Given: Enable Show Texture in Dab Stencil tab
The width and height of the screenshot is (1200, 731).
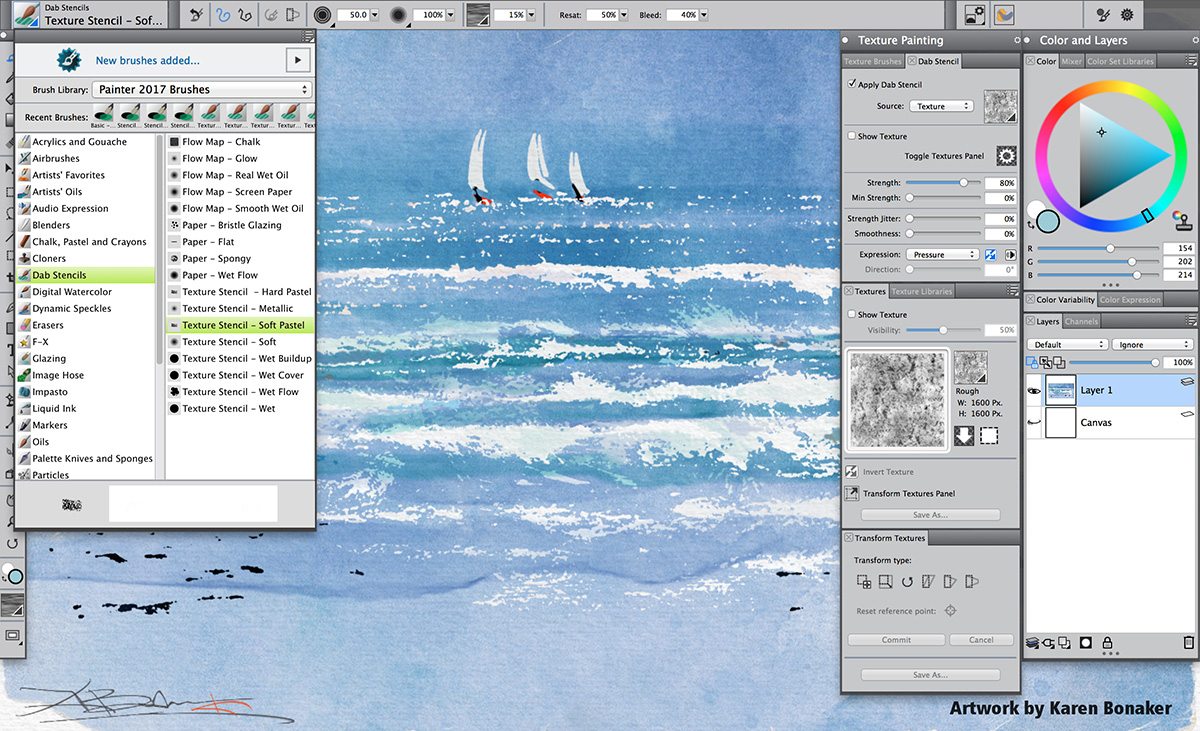Looking at the screenshot, I should pyautogui.click(x=852, y=136).
